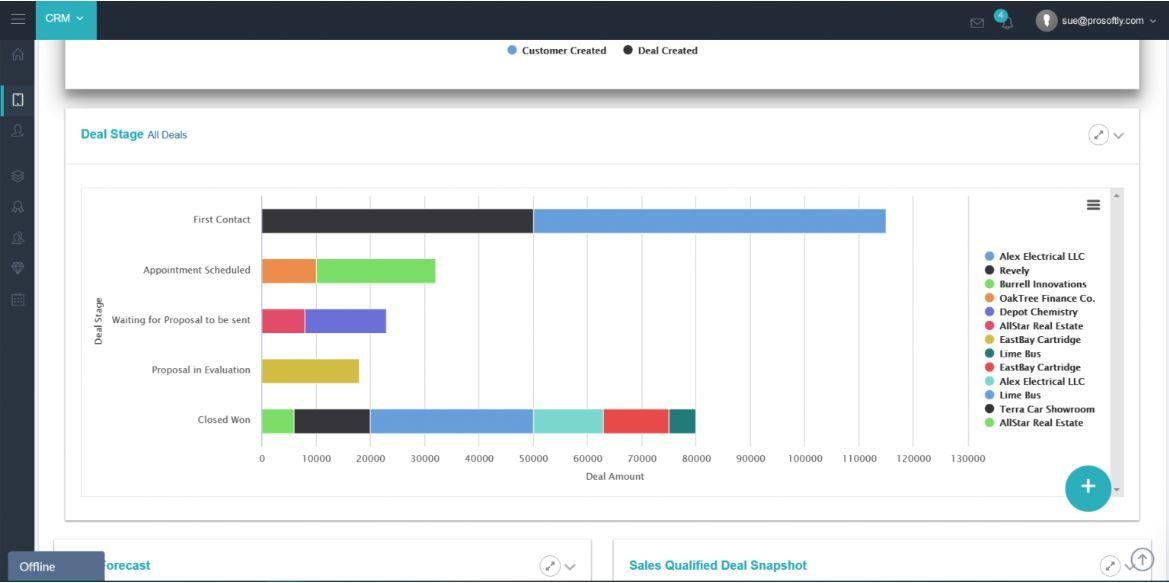Open the hamburger menu in top bar
The height and width of the screenshot is (583, 1169).
[17, 19]
